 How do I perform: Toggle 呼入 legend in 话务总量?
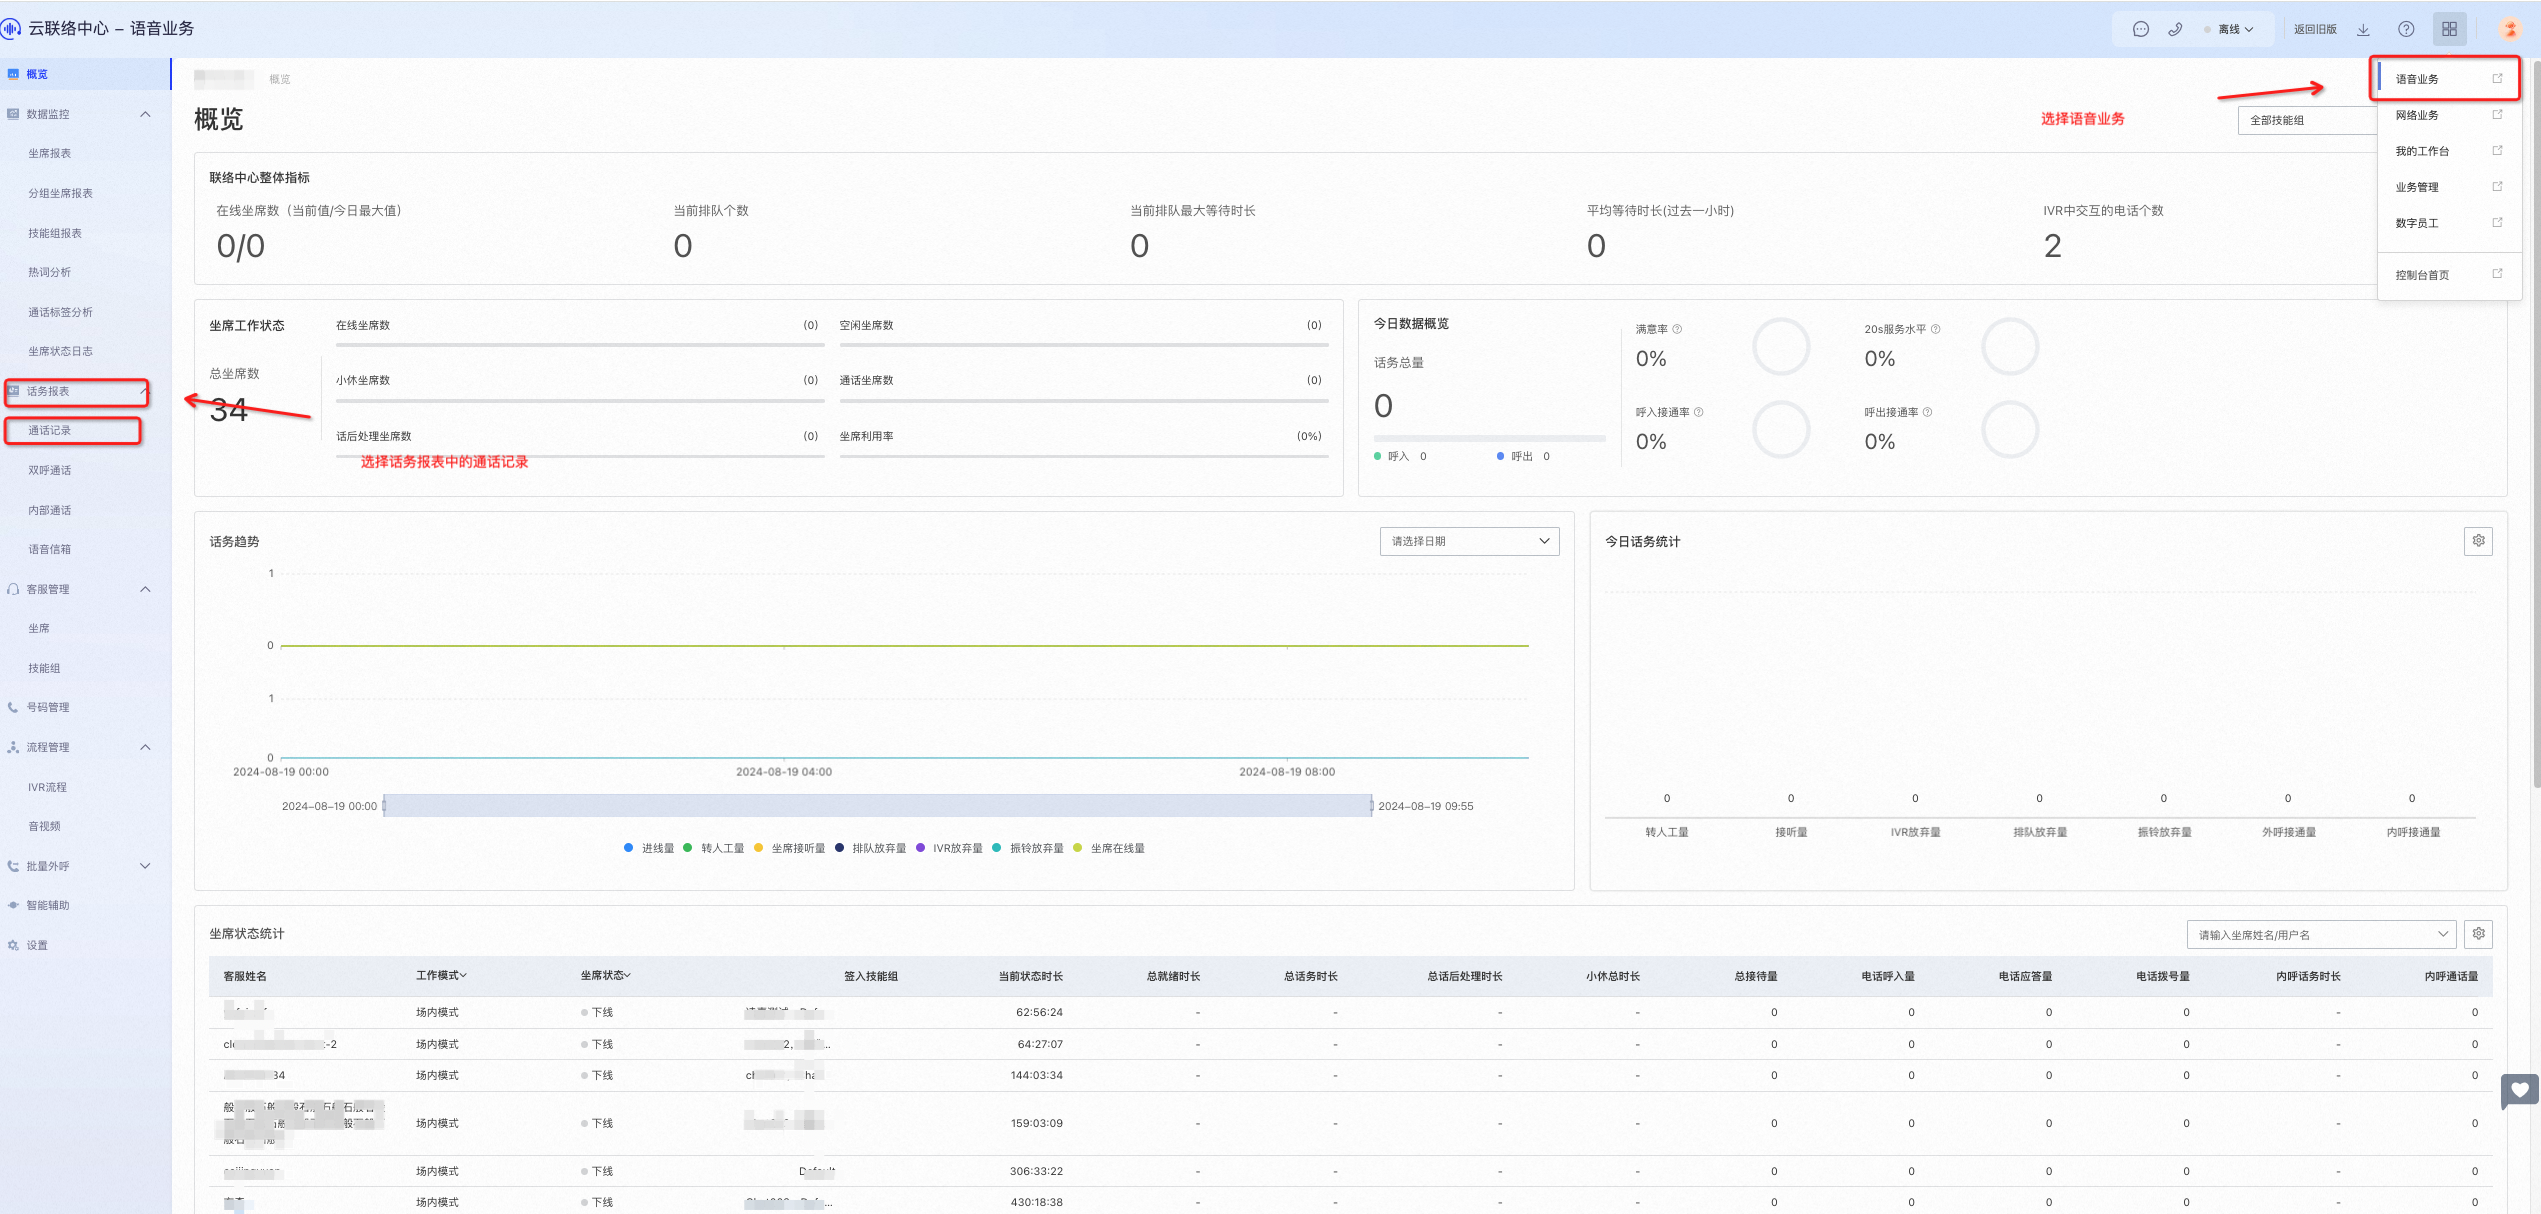tap(1400, 456)
